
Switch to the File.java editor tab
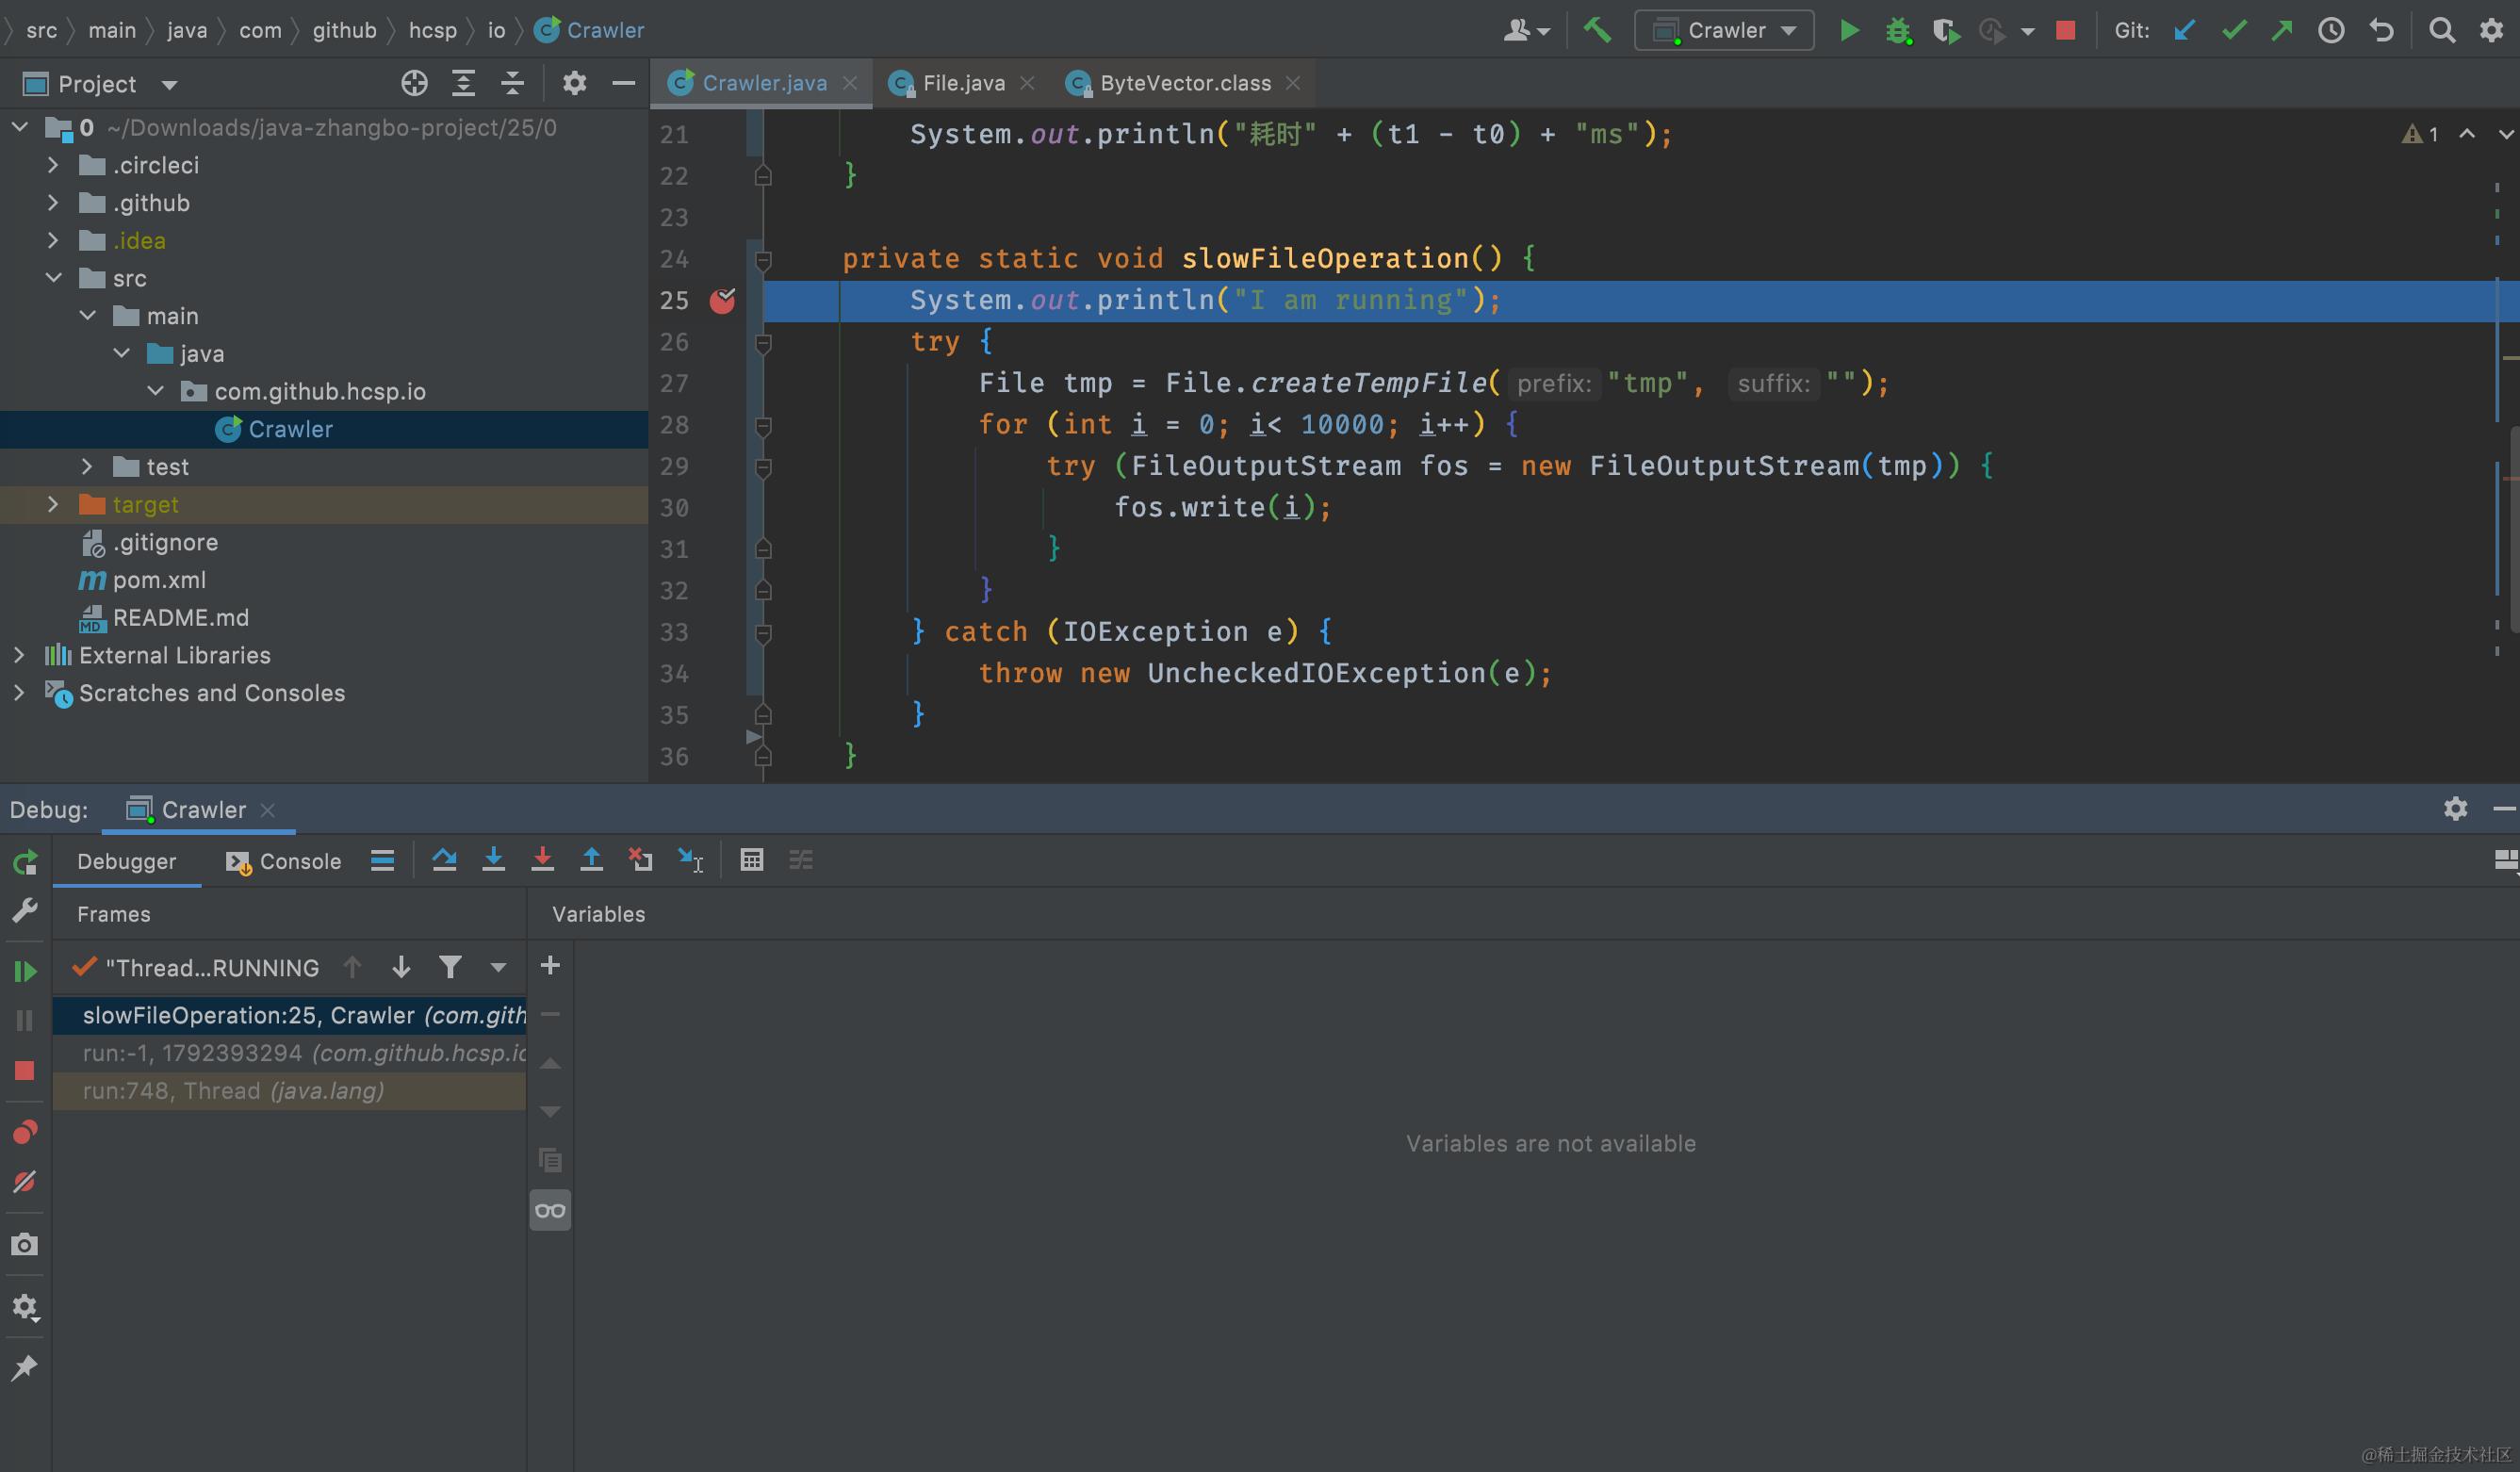[962, 83]
